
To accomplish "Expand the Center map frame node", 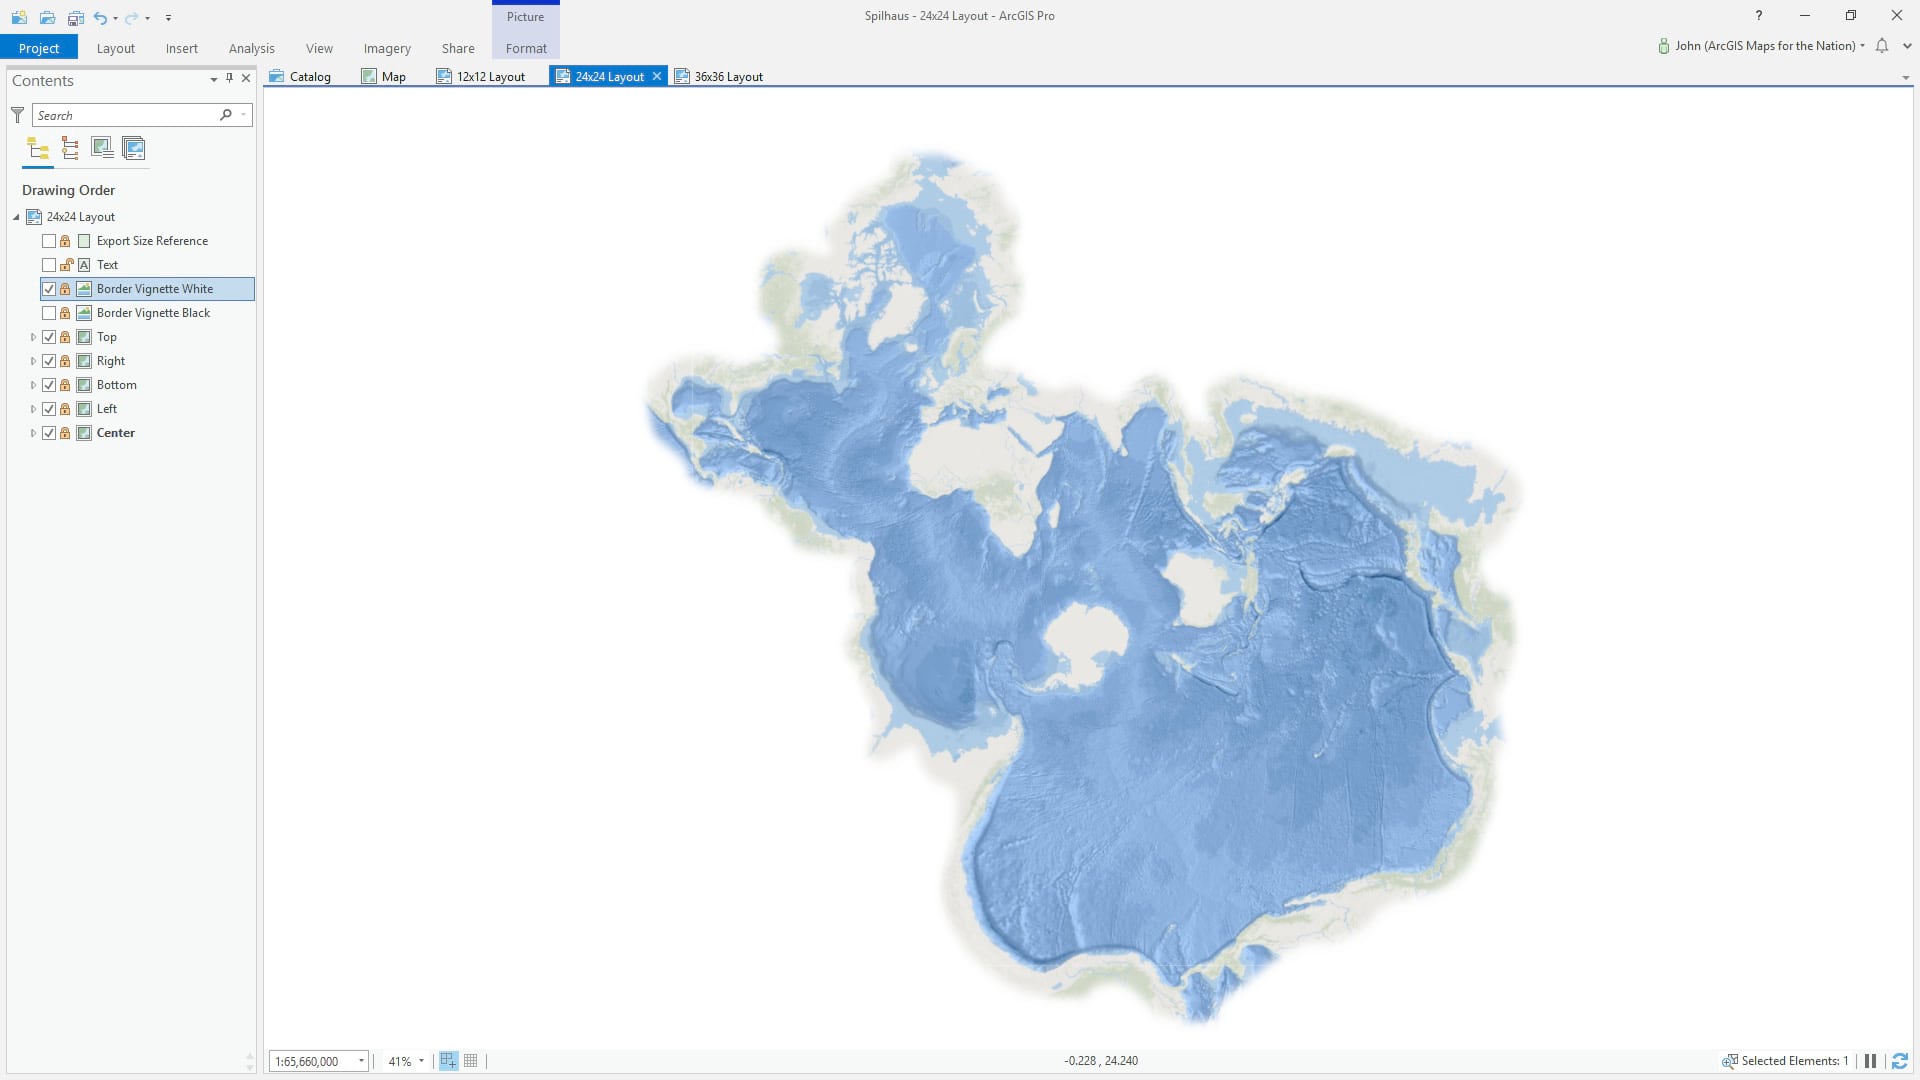I will click(x=33, y=433).
